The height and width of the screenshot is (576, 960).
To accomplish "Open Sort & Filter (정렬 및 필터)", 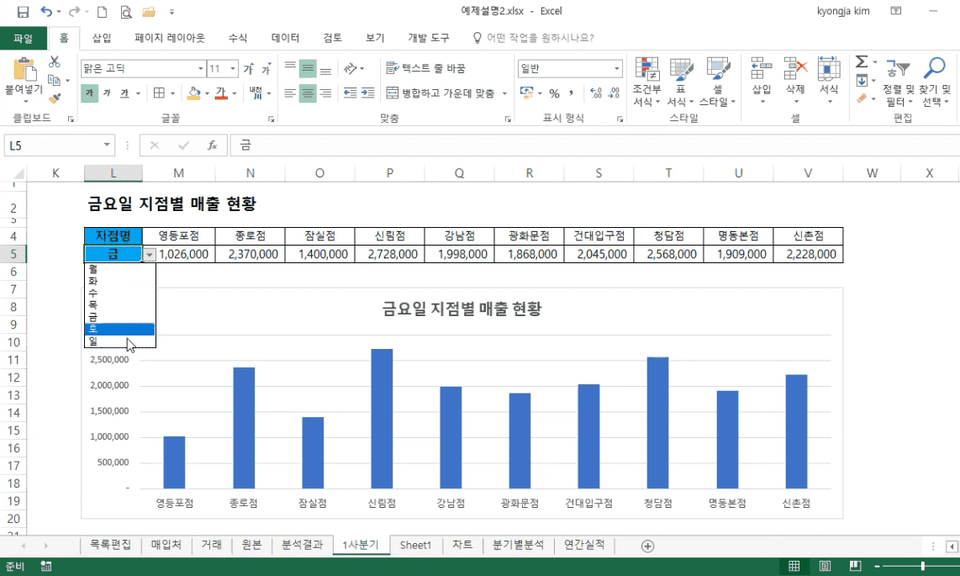I will point(898,81).
